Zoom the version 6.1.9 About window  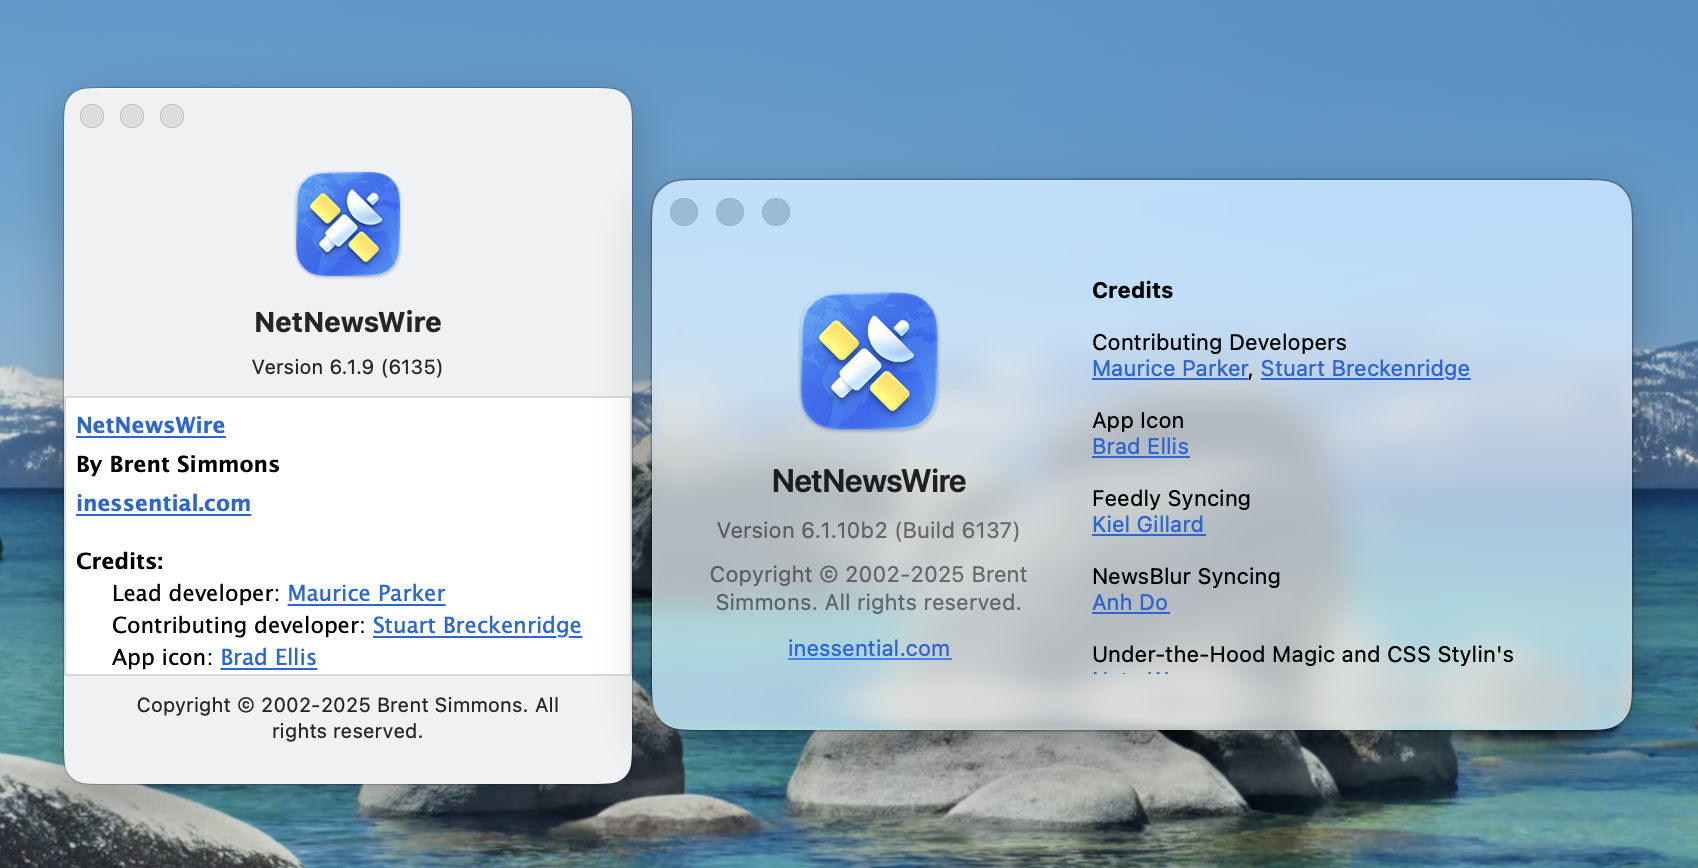[172, 116]
